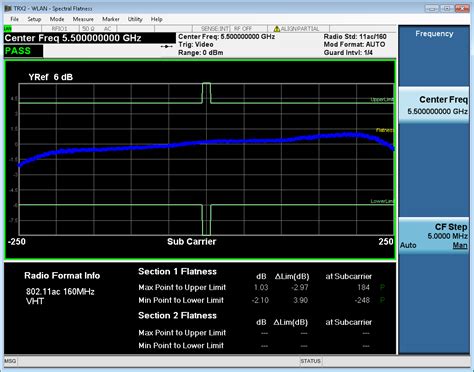Viewport: 474px width, 372px height.
Task: Click the 1.03 dB max point value
Action: coord(261,287)
